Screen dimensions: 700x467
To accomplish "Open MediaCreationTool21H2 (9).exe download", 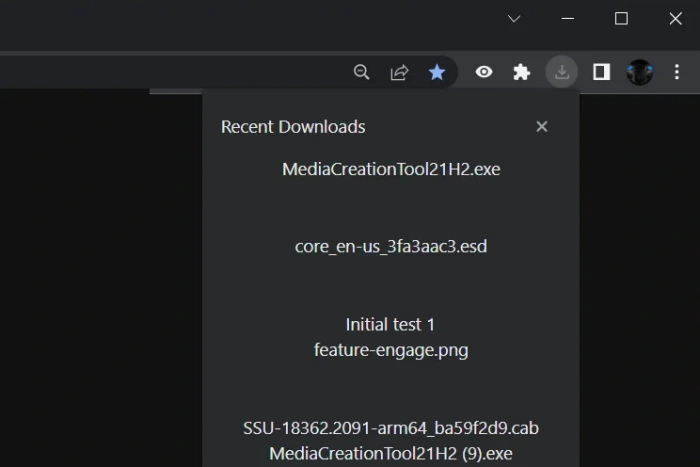I will pyautogui.click(x=391, y=454).
